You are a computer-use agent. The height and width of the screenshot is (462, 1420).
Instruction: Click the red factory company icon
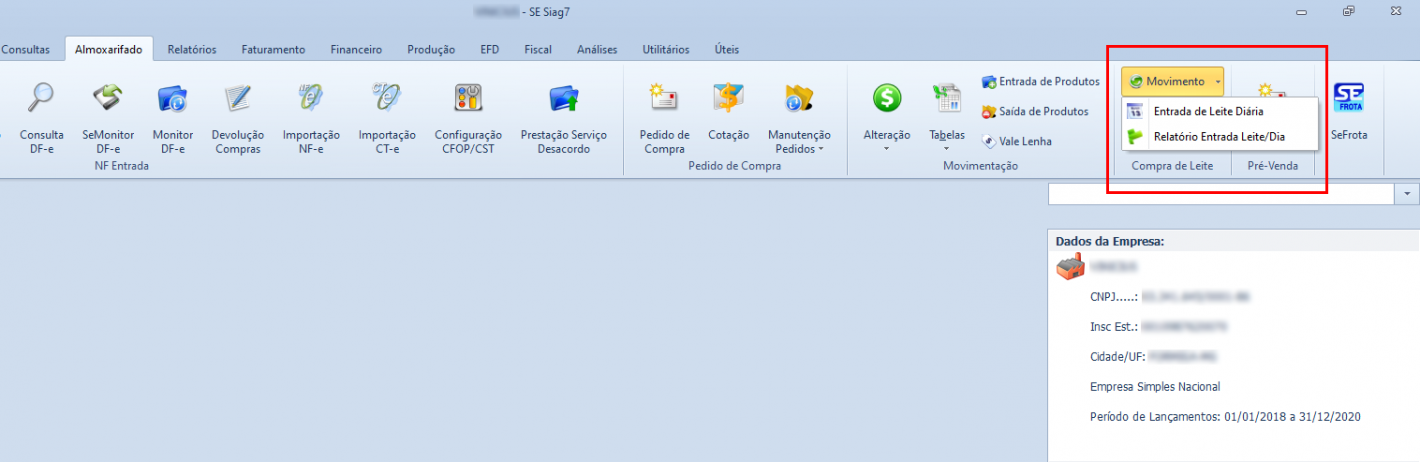coord(1070,266)
